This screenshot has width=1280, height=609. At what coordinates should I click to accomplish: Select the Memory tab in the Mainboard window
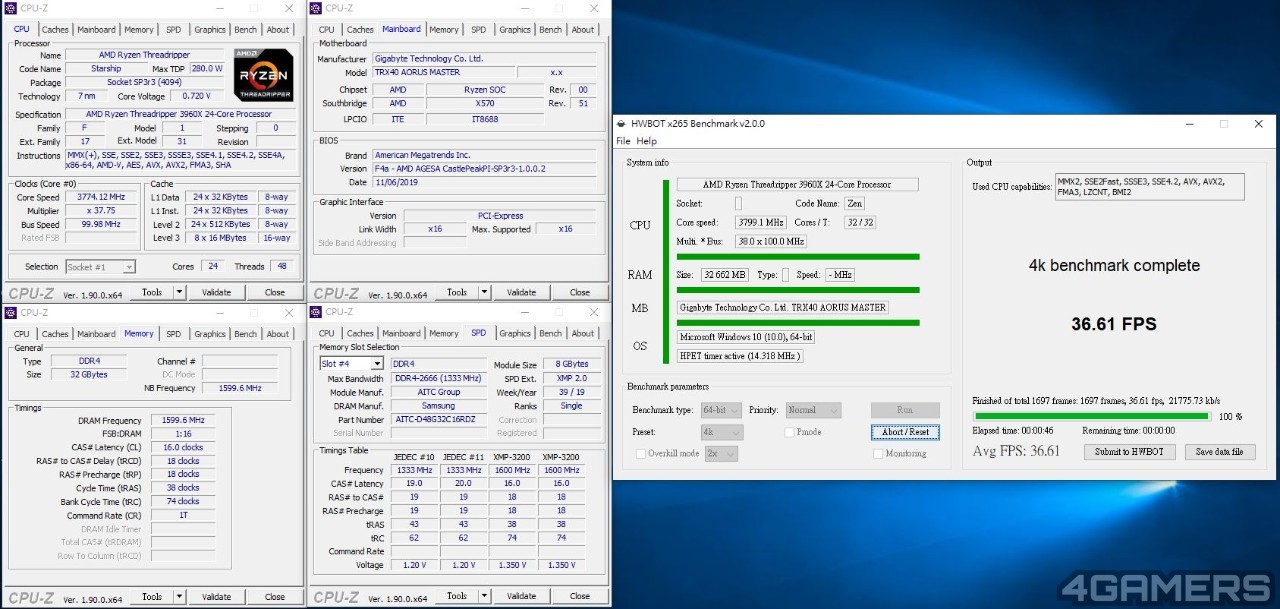click(x=444, y=30)
